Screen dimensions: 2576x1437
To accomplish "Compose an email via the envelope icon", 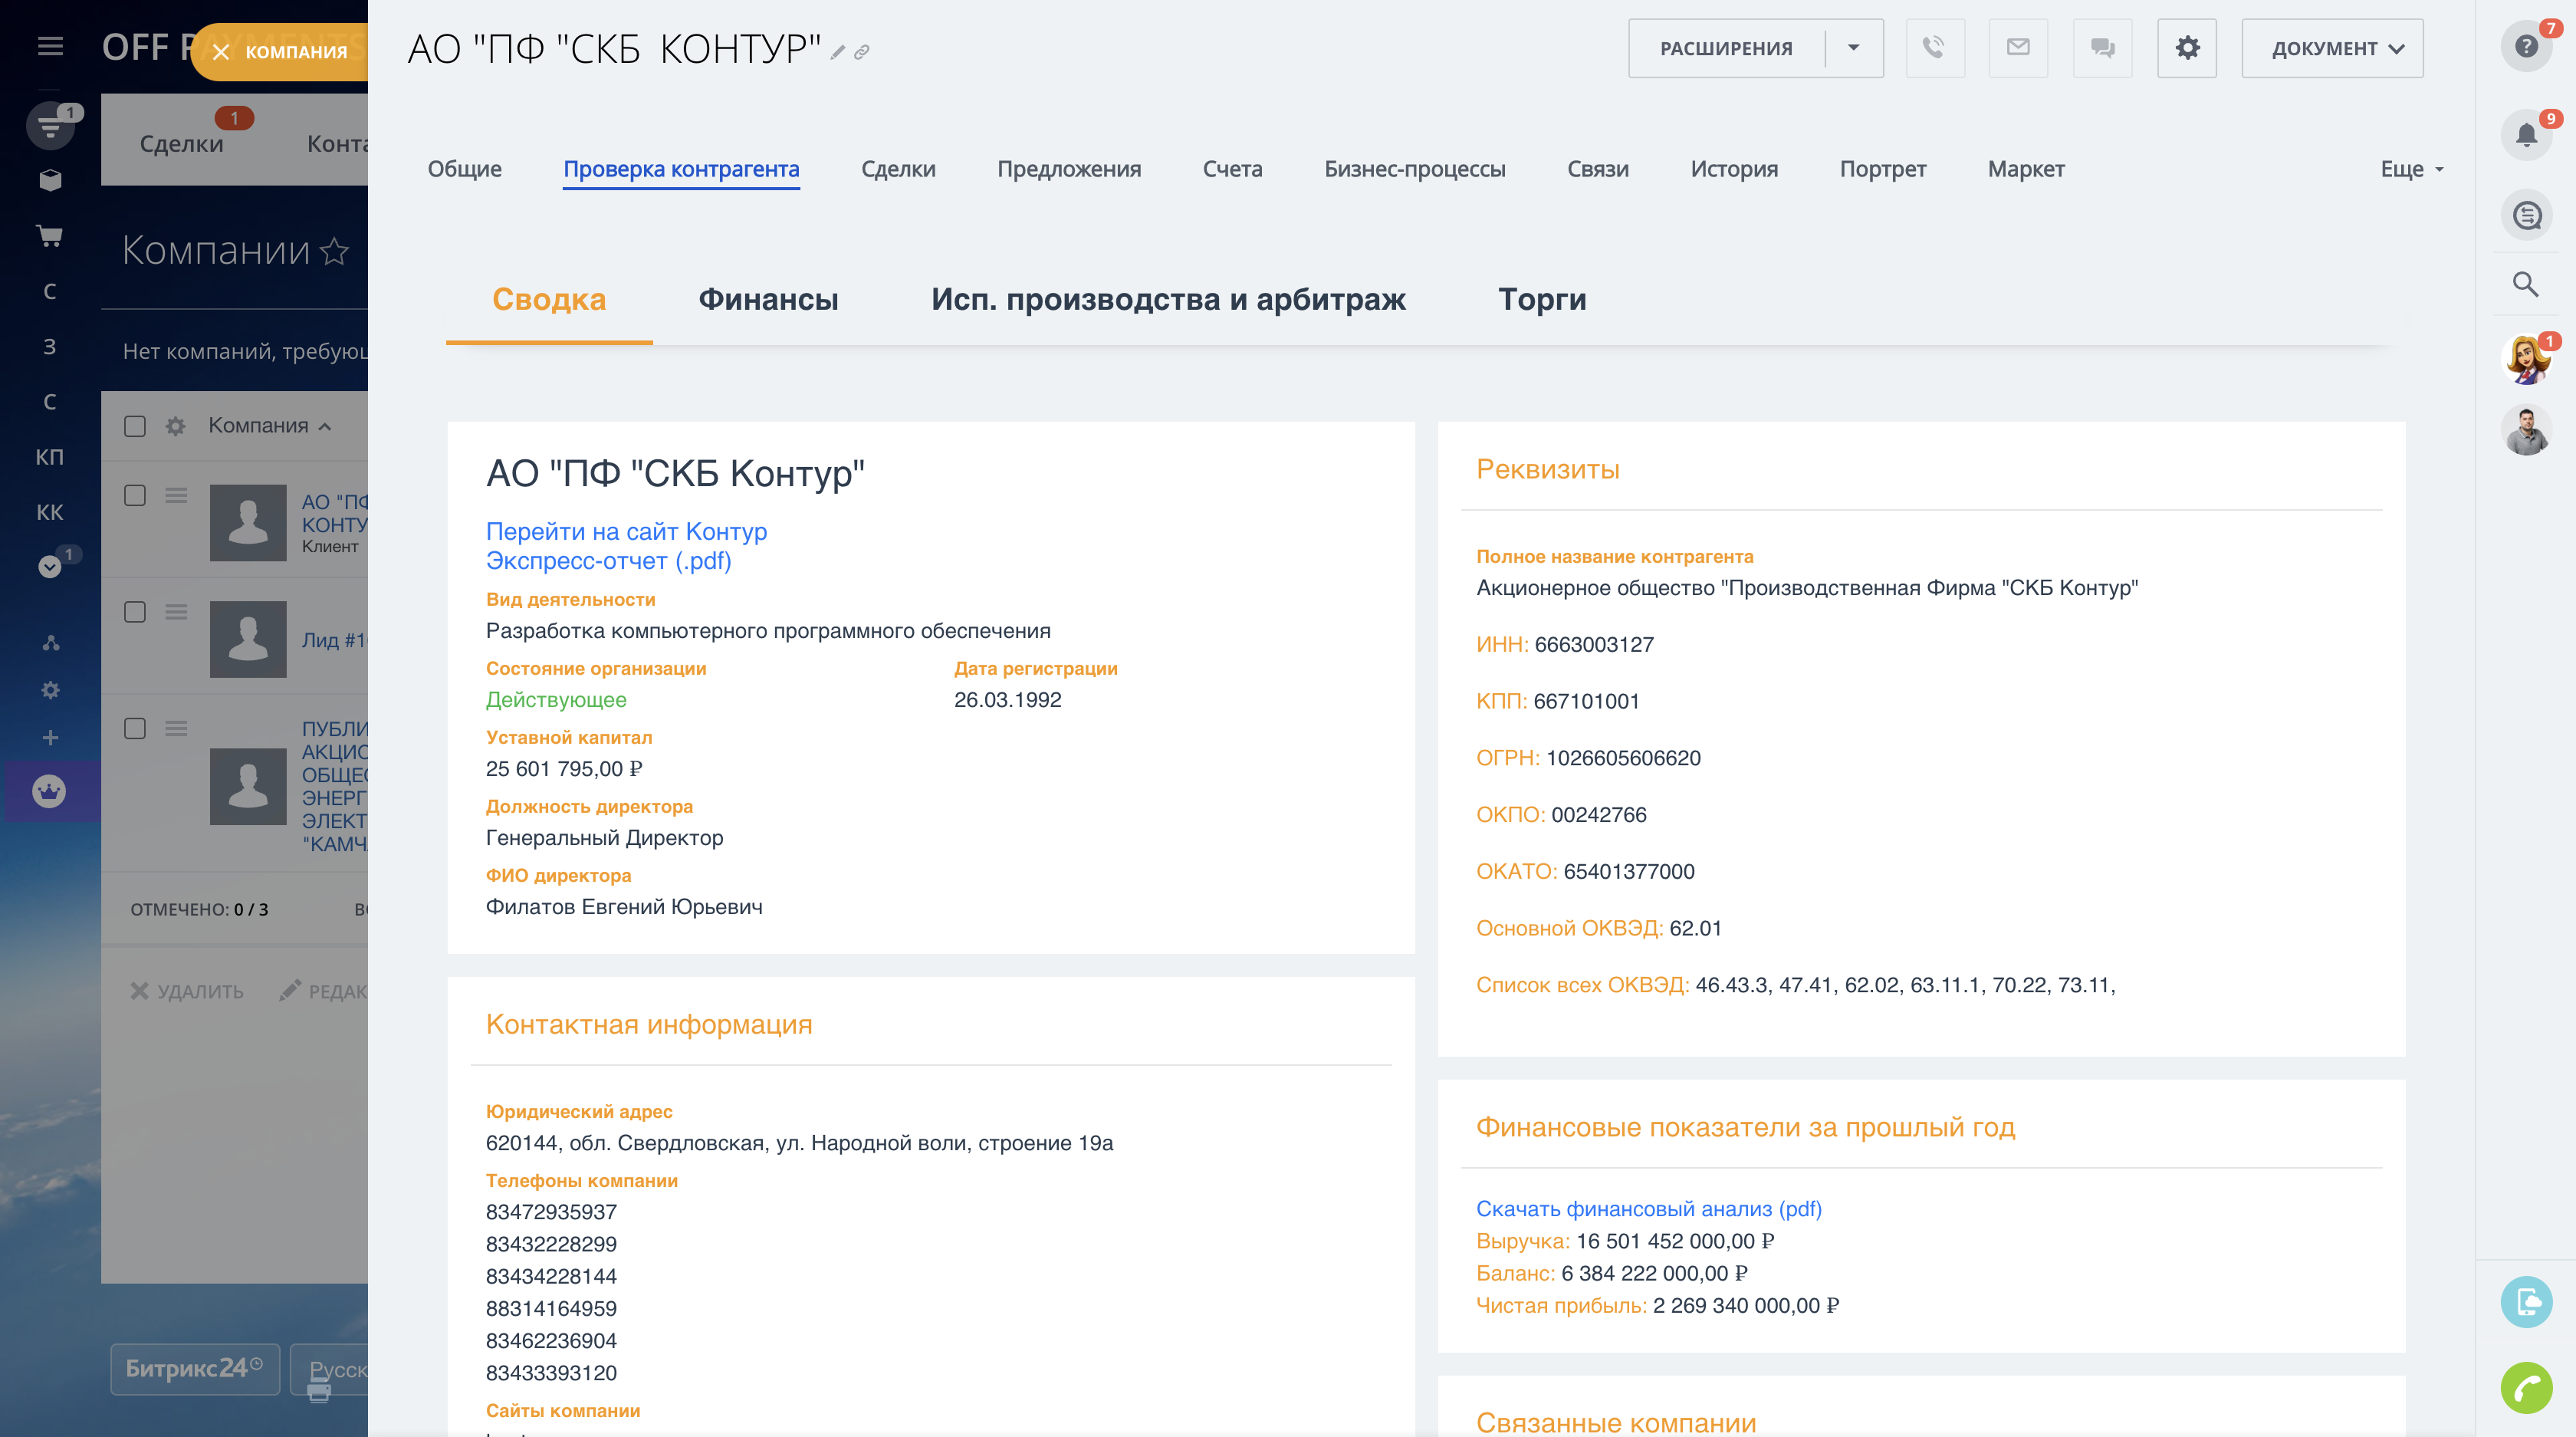I will [2018, 47].
